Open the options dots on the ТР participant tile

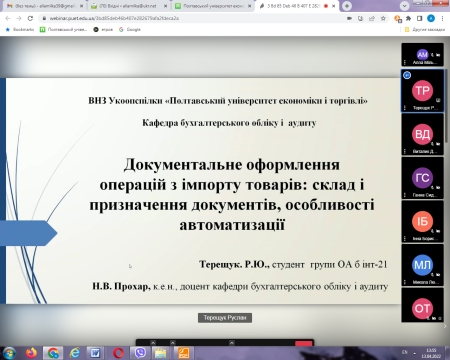click(x=405, y=108)
